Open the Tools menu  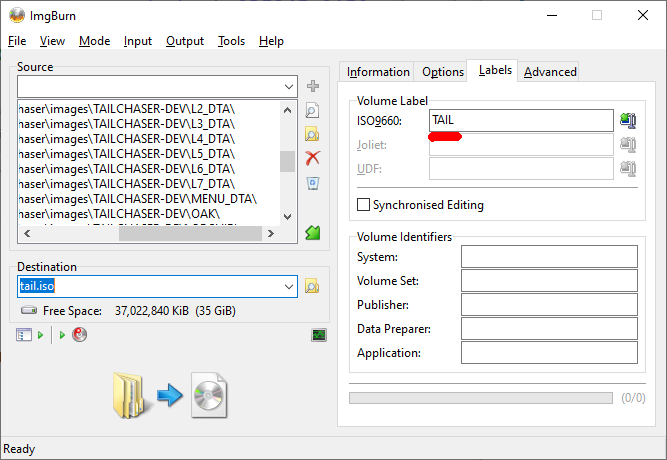(231, 41)
